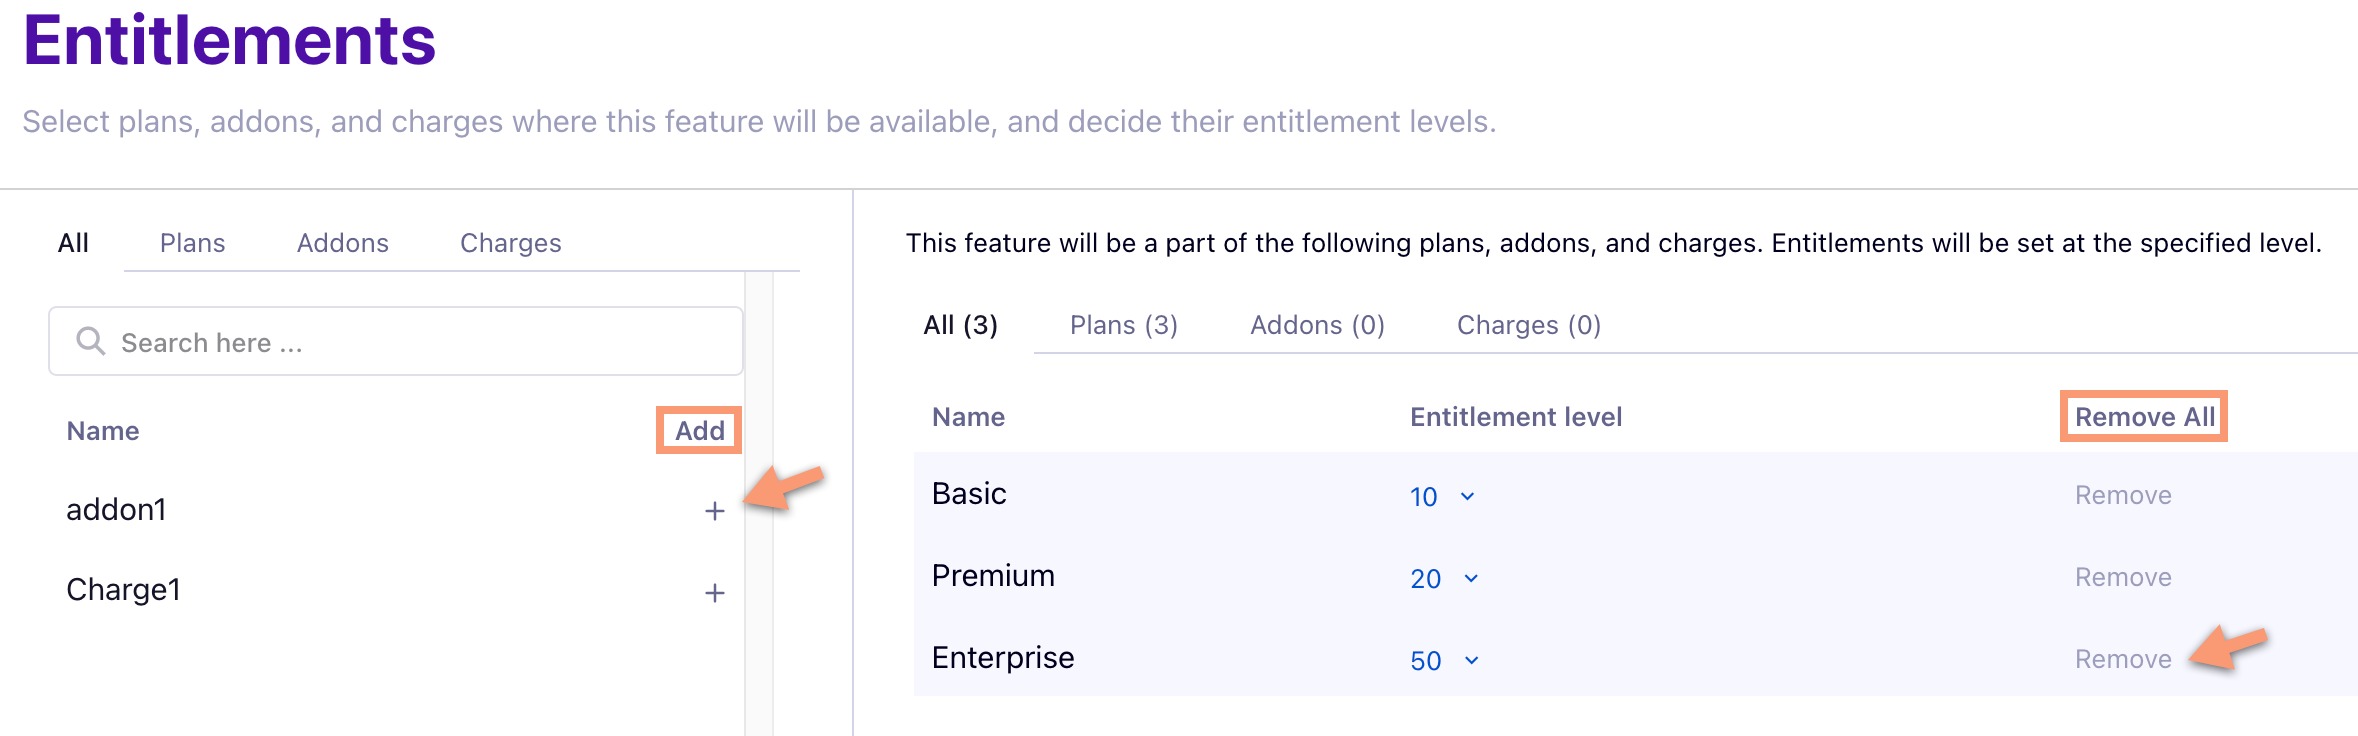Screen dimensions: 2358x736
Task: Open the Addons (0) tab
Action: [1317, 325]
